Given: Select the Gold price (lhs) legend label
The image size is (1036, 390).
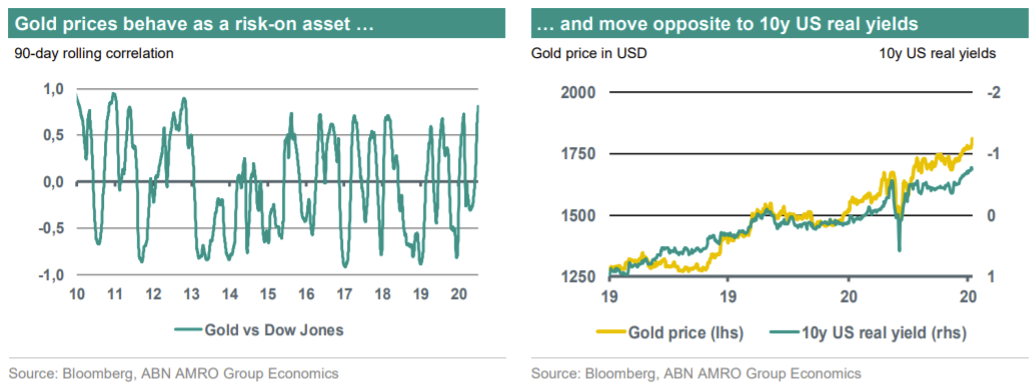Looking at the screenshot, I should pyautogui.click(x=688, y=334).
